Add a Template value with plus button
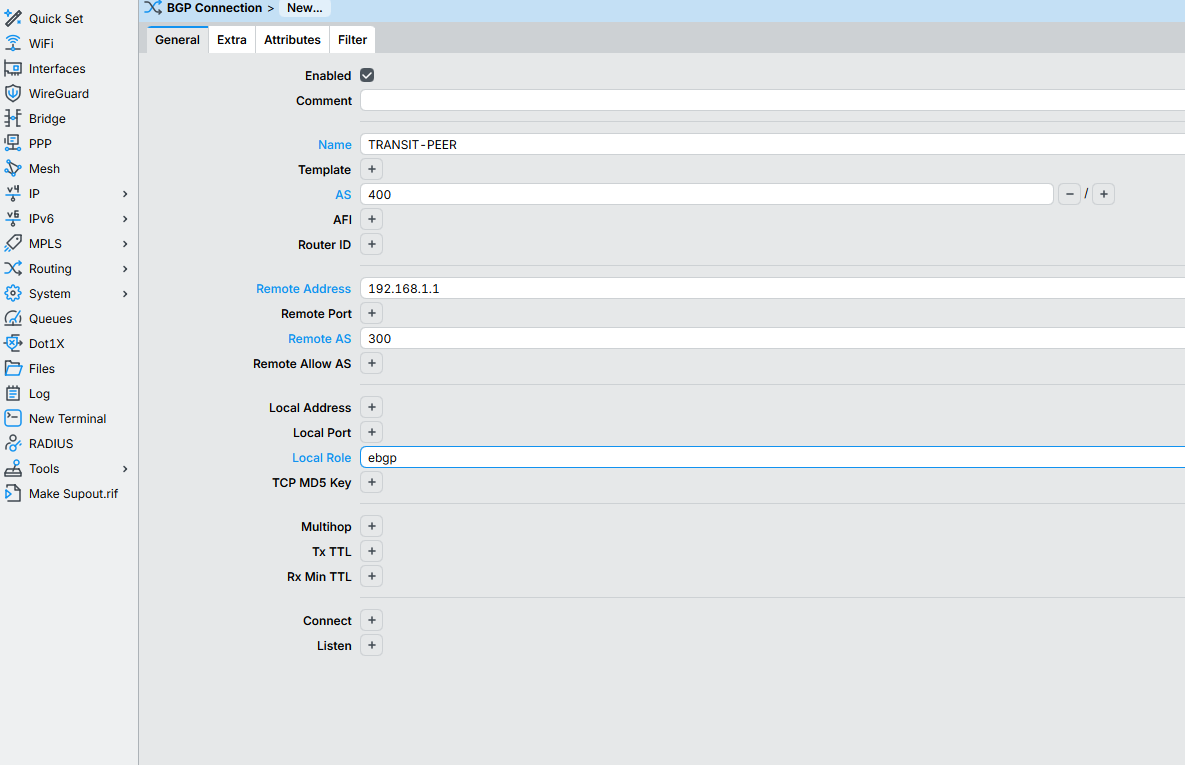1185x765 pixels. (x=372, y=169)
